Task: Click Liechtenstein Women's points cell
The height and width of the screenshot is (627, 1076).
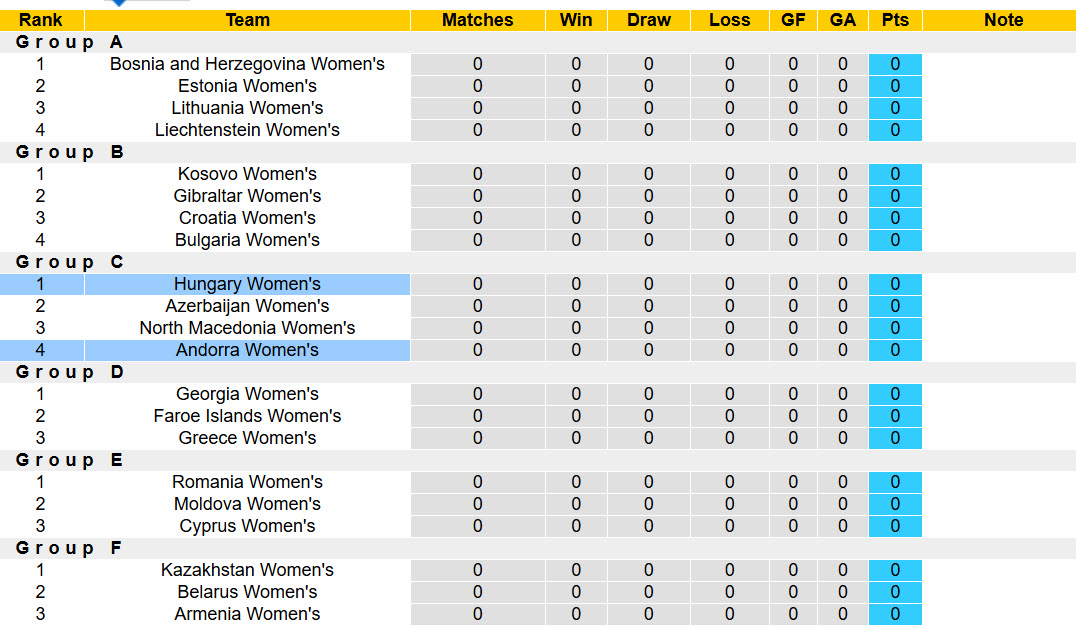Action: 895,130
